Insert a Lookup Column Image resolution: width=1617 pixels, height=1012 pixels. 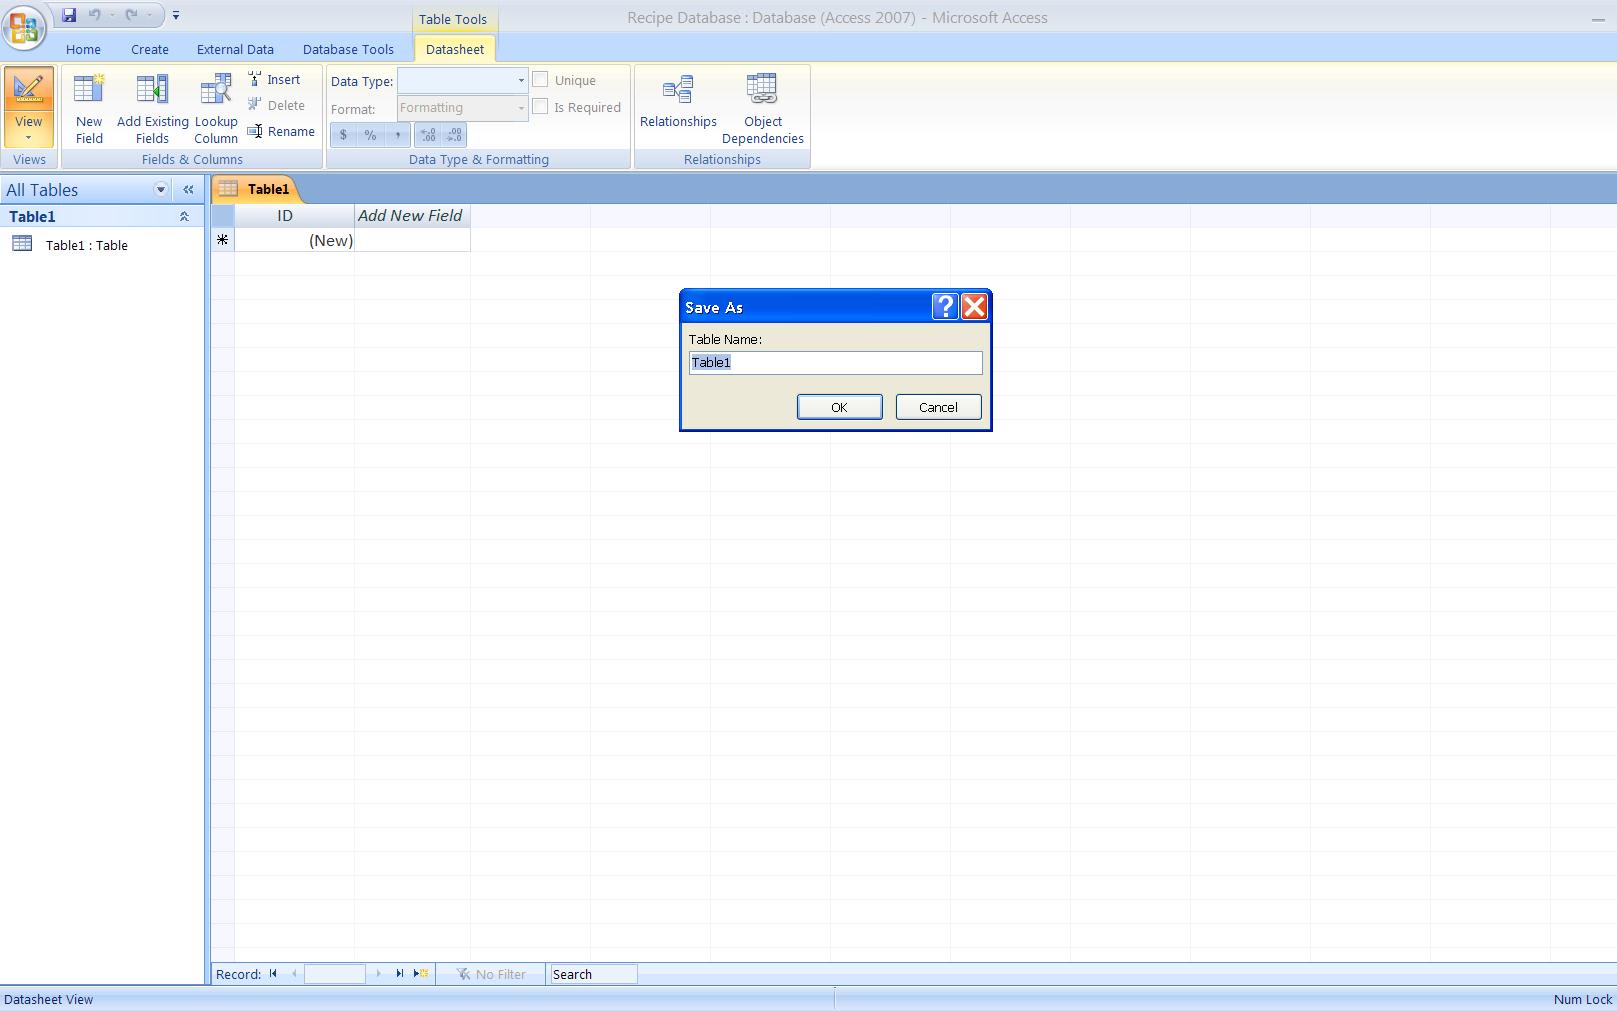click(215, 105)
